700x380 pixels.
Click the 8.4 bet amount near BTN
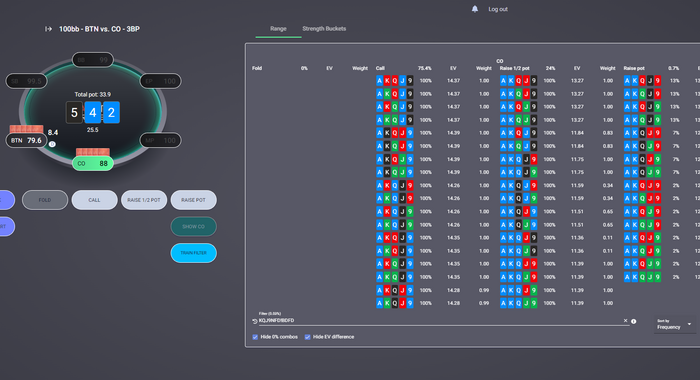(53, 132)
